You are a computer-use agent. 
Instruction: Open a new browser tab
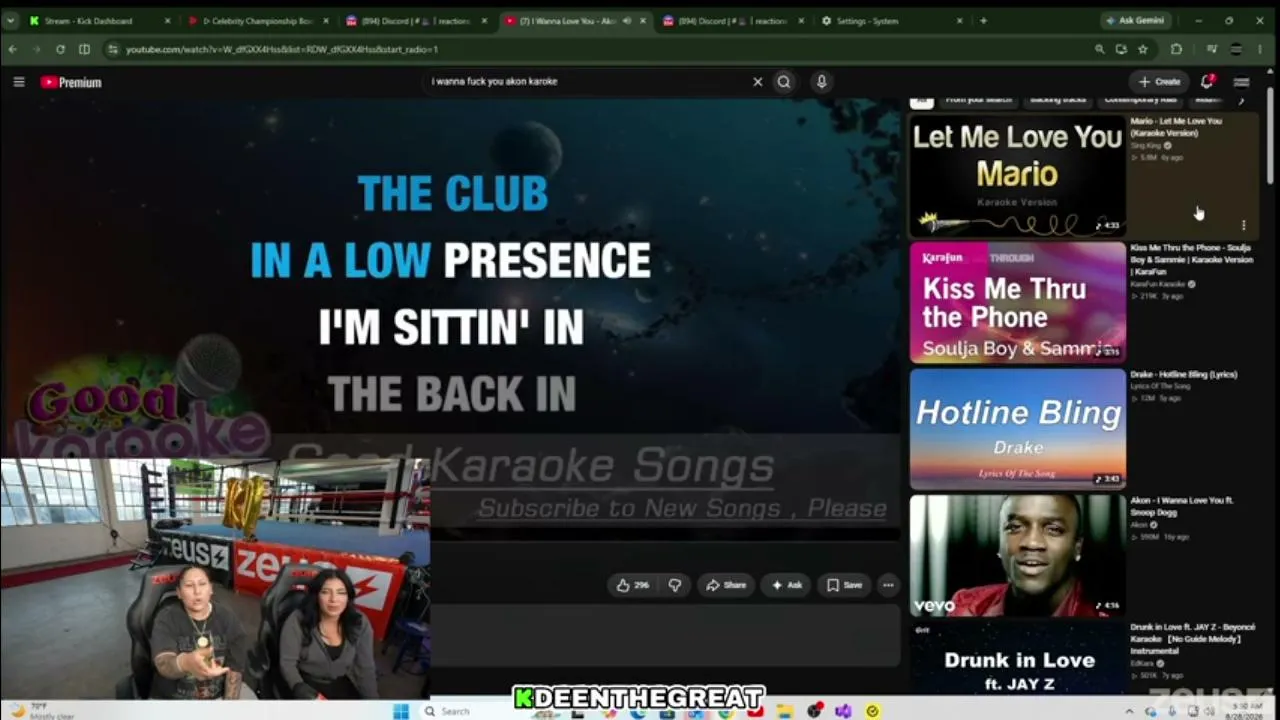tap(983, 21)
